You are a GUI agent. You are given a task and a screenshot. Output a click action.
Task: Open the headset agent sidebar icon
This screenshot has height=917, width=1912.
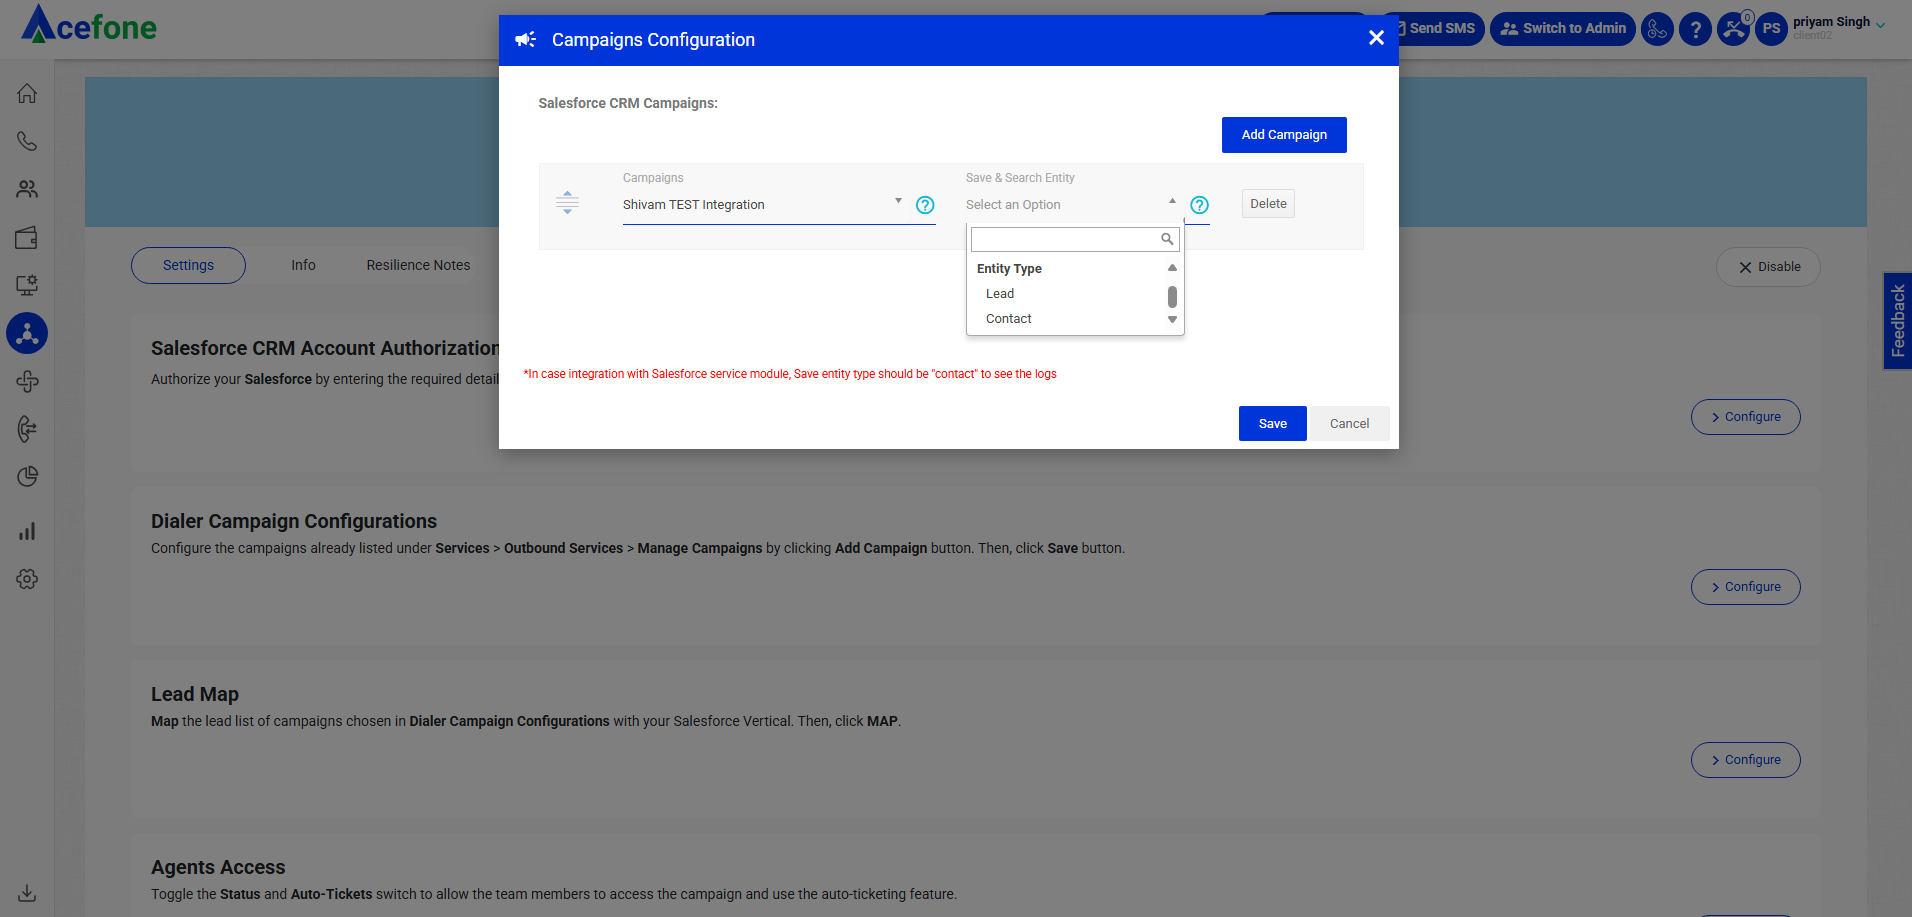27,429
